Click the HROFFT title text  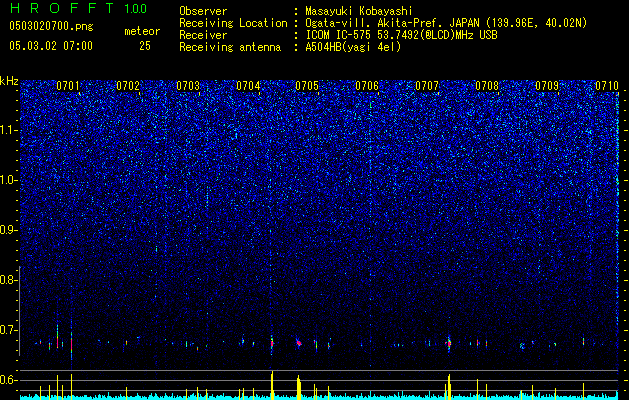[63, 8]
